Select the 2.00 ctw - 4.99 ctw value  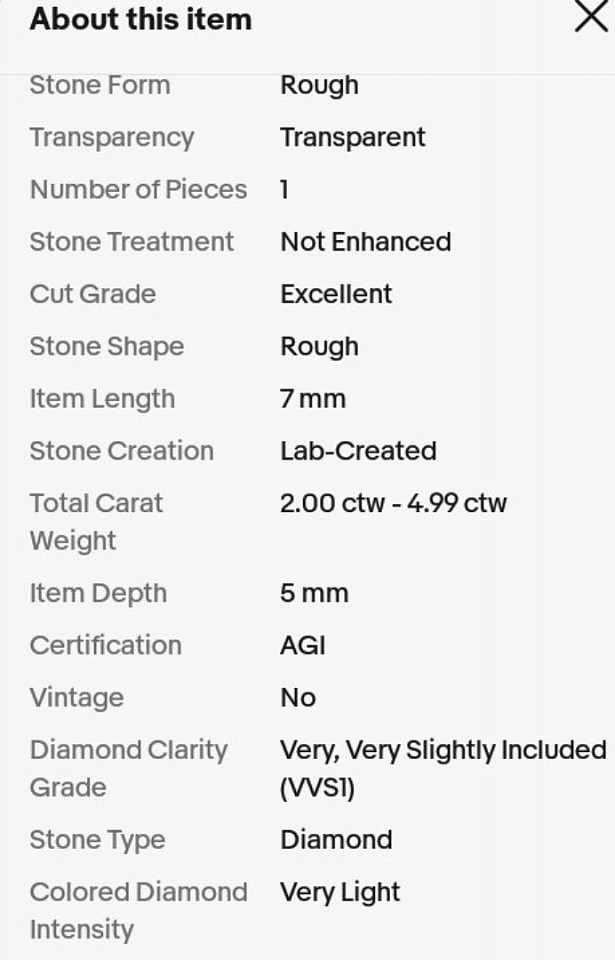coord(393,503)
